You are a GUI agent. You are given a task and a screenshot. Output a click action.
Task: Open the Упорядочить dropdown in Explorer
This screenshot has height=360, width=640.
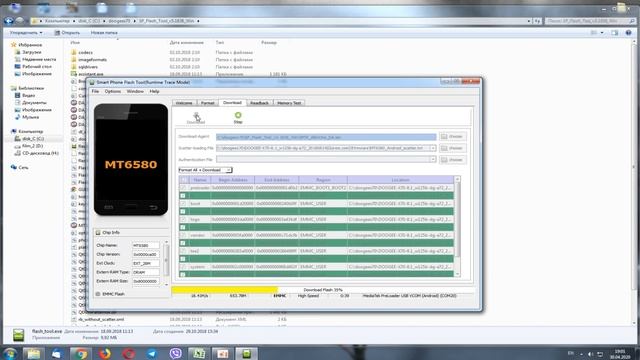[x=26, y=32]
